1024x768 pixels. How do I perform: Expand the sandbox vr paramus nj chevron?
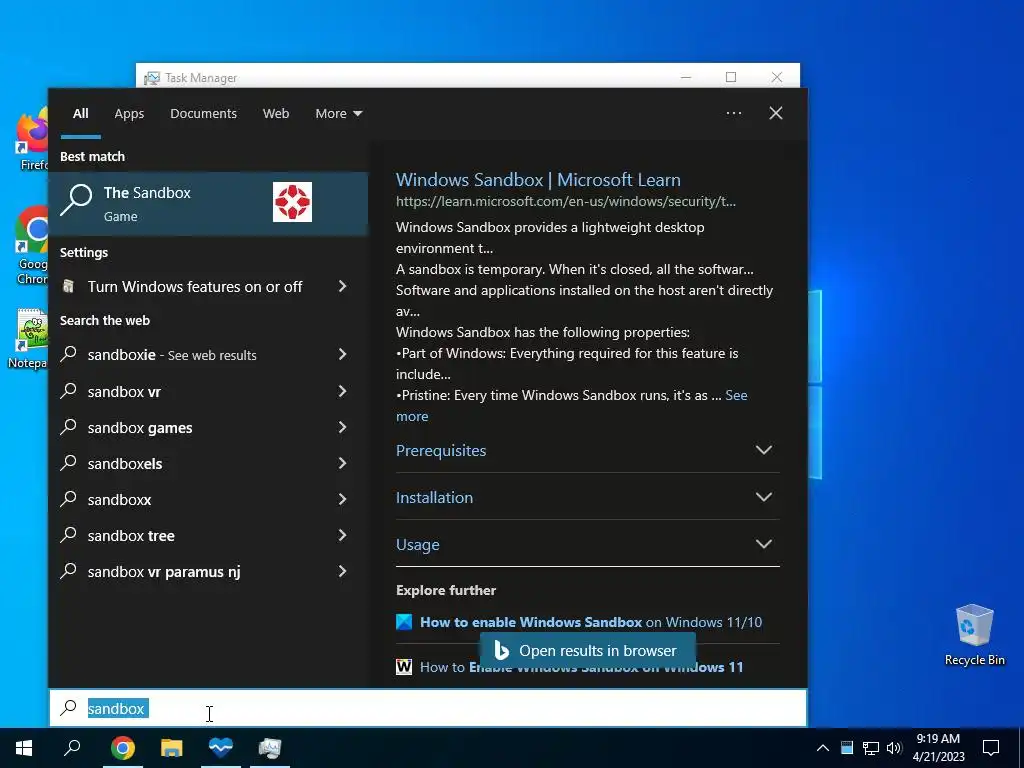(342, 571)
